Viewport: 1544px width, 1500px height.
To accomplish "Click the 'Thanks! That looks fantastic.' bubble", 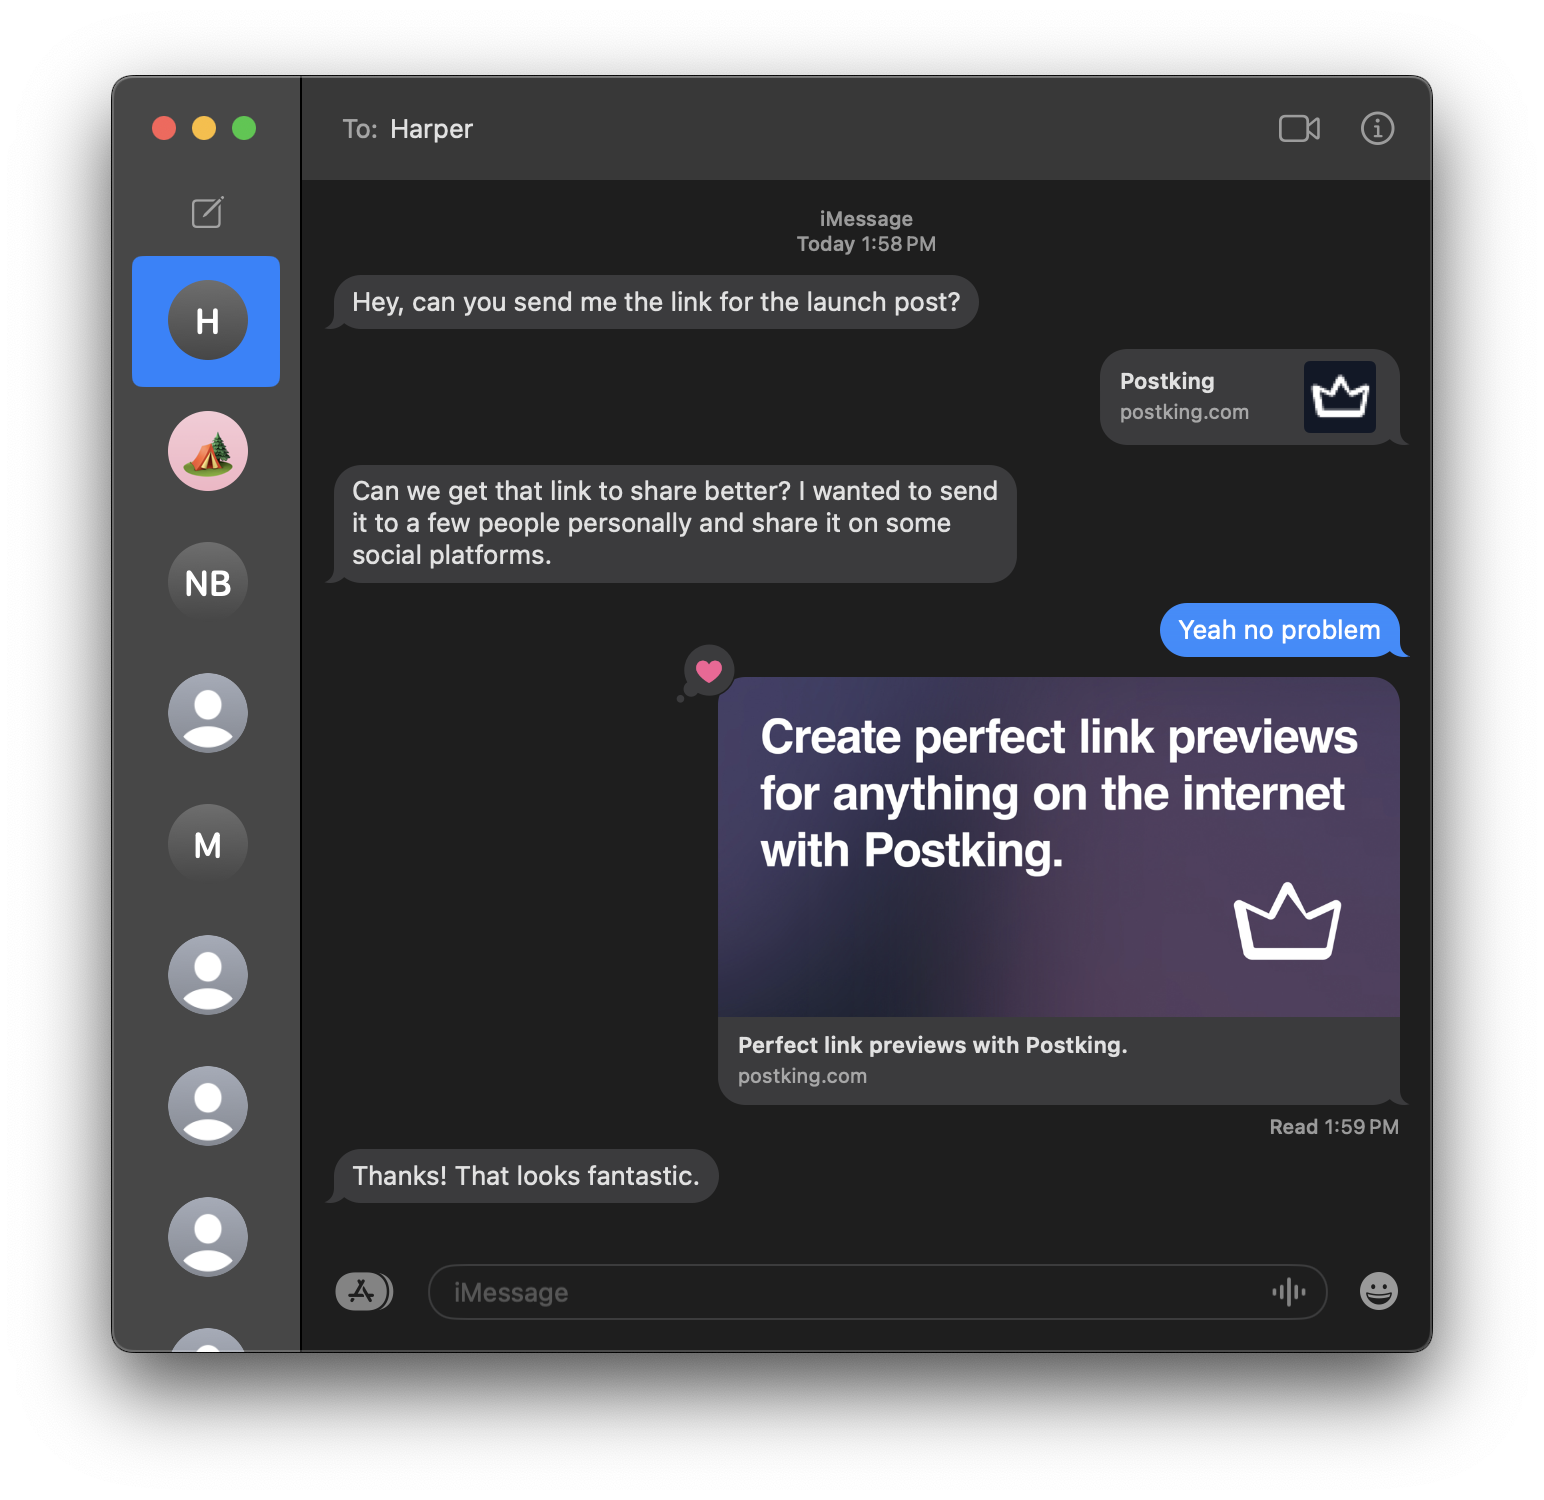I will 525,1176.
